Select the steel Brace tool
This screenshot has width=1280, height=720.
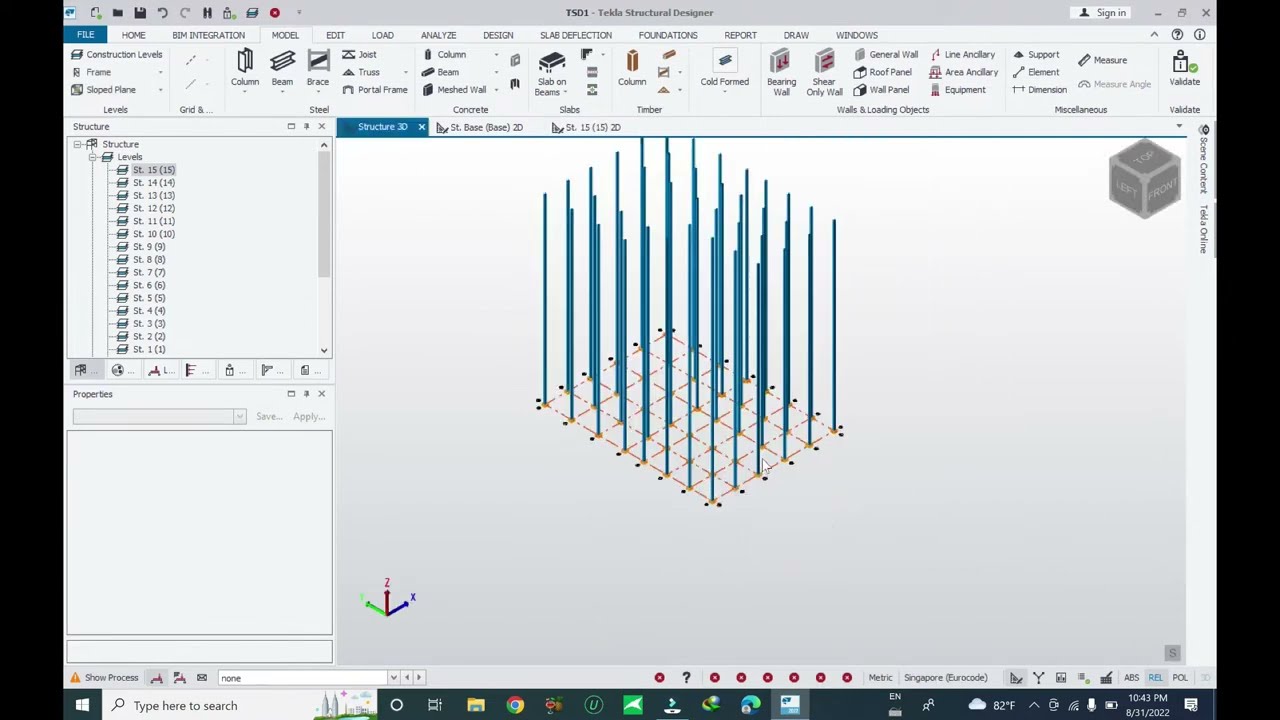pos(318,69)
